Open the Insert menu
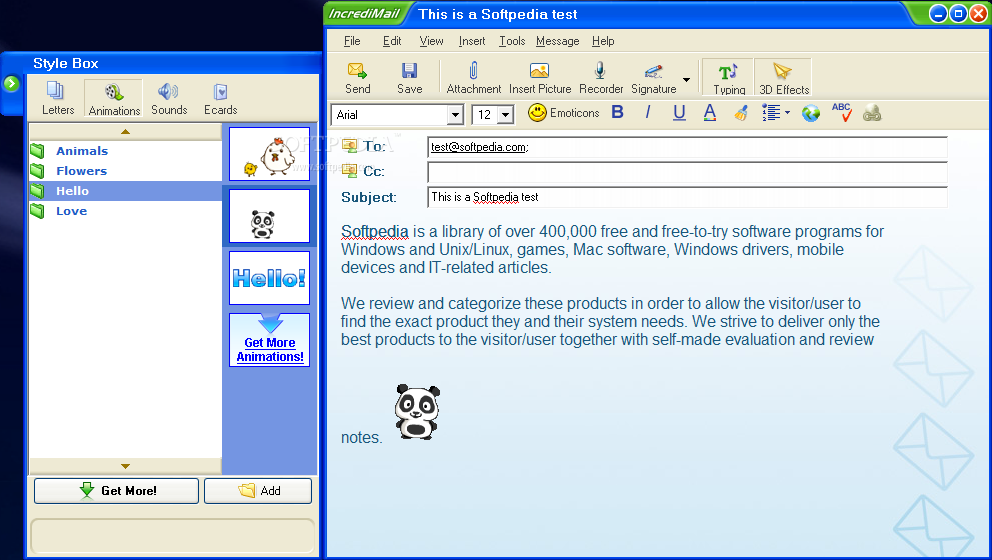992x560 pixels. click(472, 41)
